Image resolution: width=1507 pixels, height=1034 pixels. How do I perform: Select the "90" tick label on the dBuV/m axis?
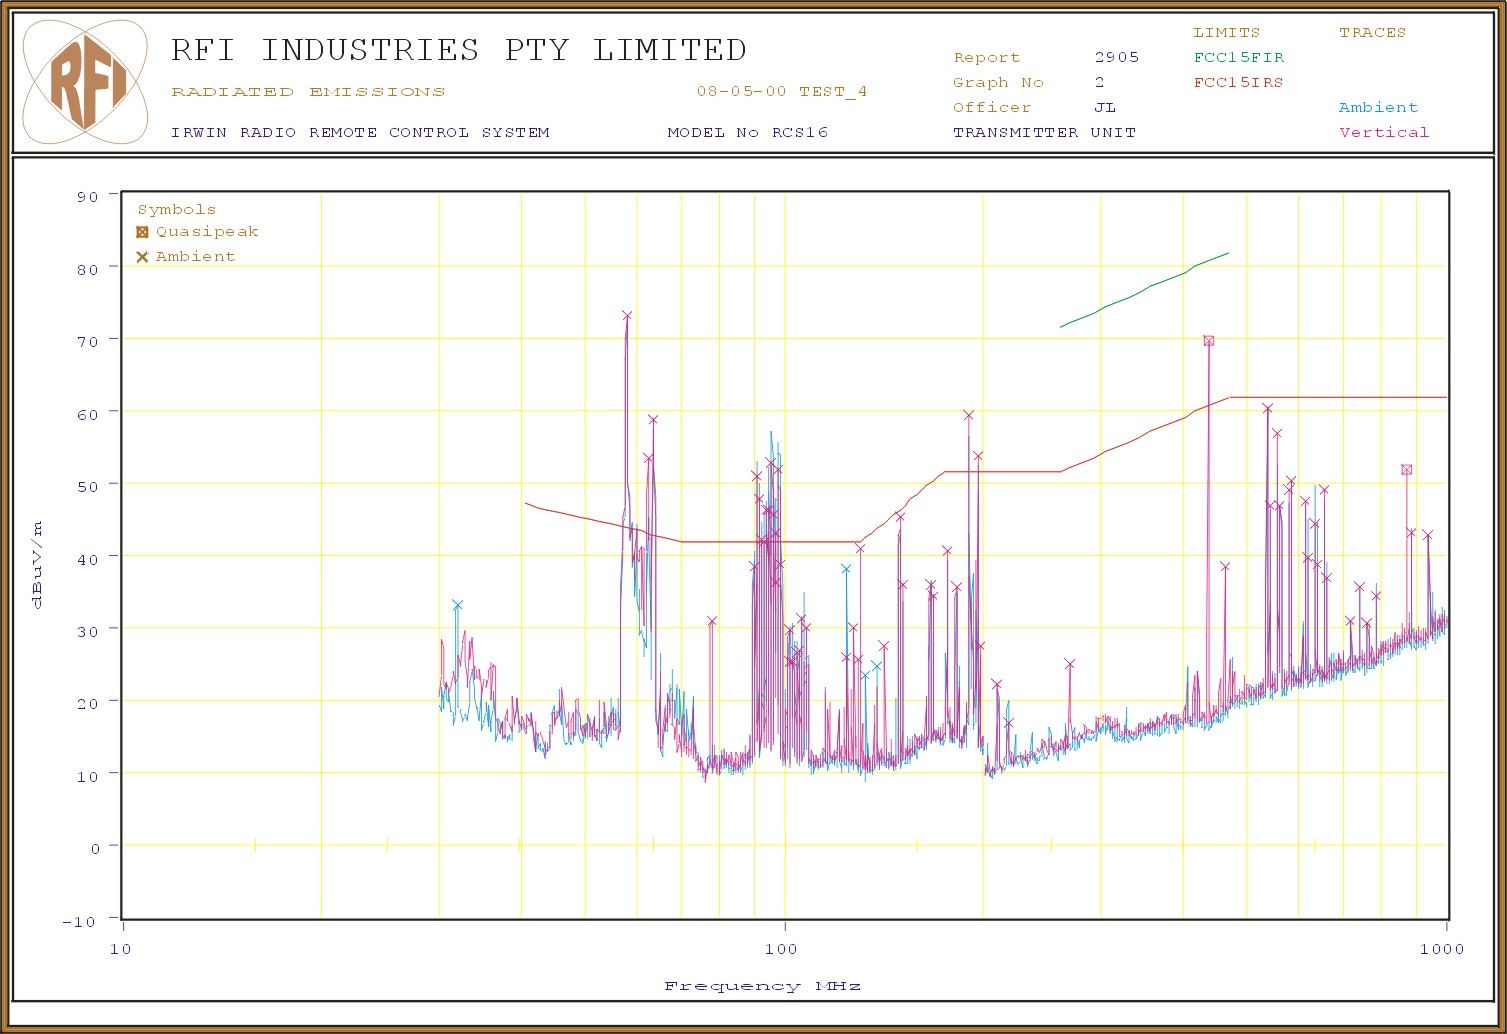[x=88, y=197]
